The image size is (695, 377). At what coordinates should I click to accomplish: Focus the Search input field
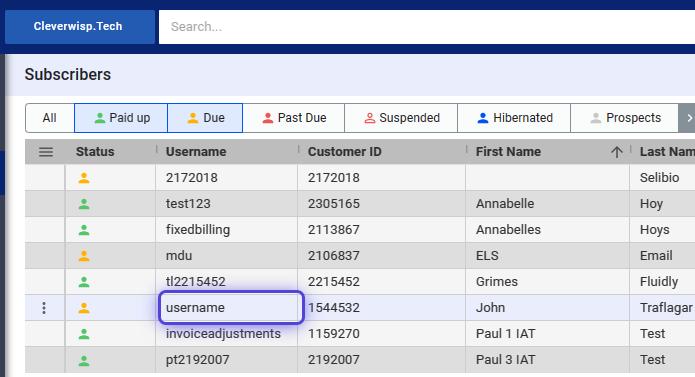(427, 27)
